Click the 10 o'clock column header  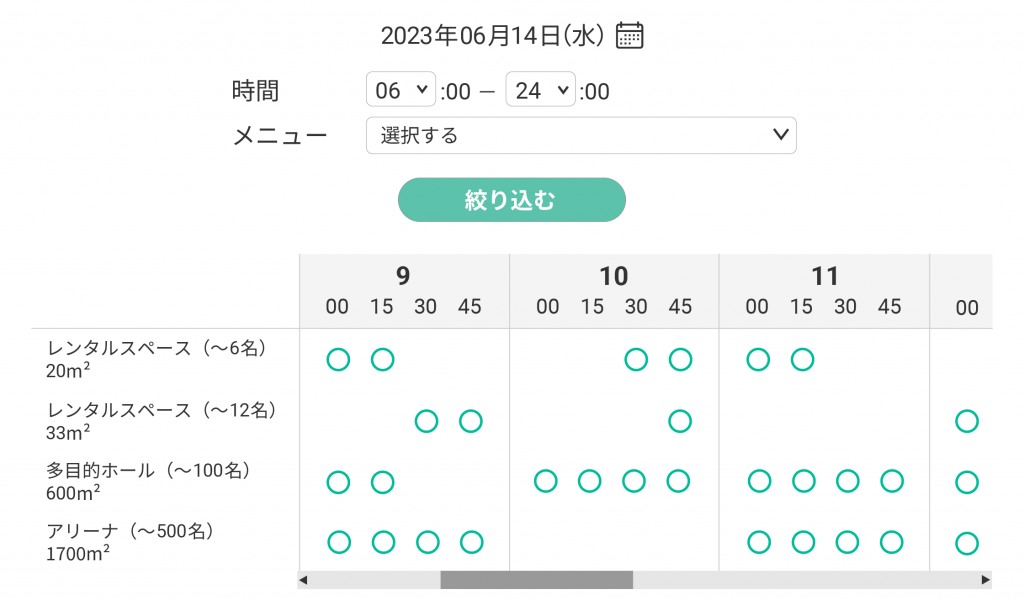[613, 276]
